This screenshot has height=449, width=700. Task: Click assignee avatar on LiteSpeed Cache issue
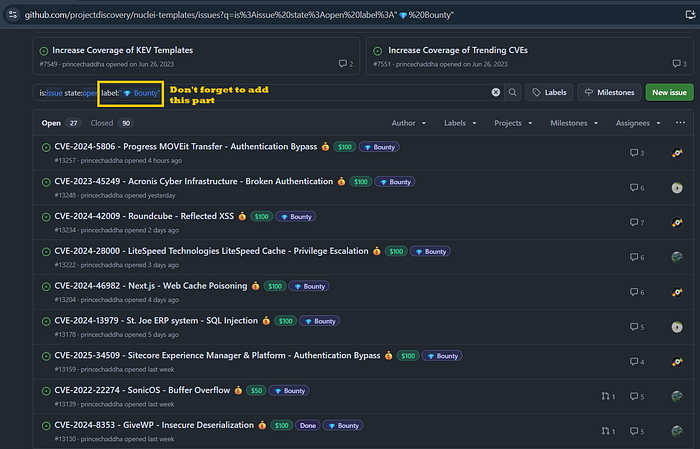[x=677, y=258]
